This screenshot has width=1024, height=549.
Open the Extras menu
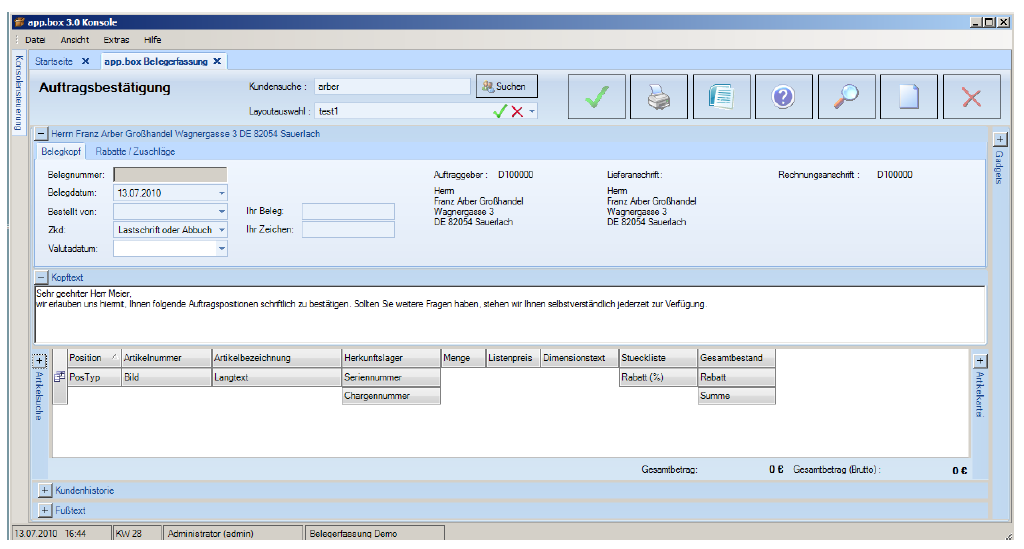click(x=116, y=40)
